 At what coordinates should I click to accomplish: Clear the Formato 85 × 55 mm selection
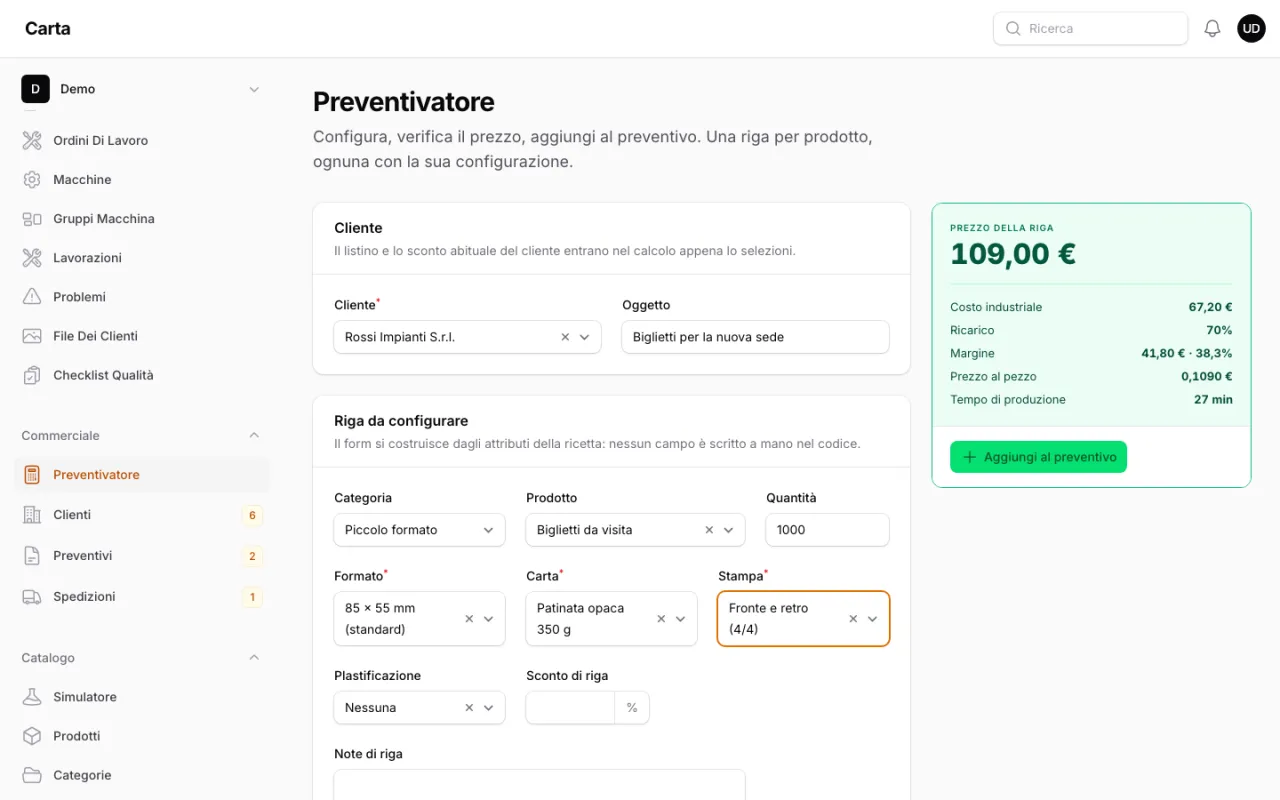point(469,619)
